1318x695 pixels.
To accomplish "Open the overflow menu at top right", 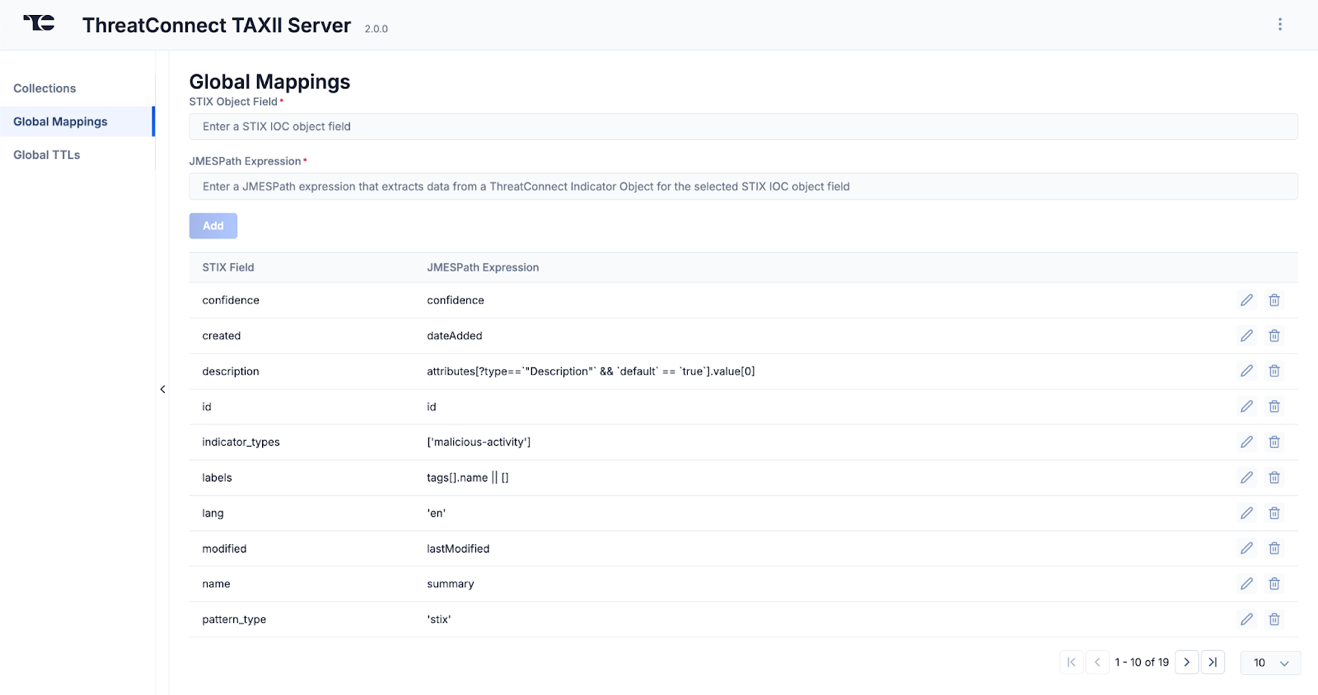I will (1280, 23).
